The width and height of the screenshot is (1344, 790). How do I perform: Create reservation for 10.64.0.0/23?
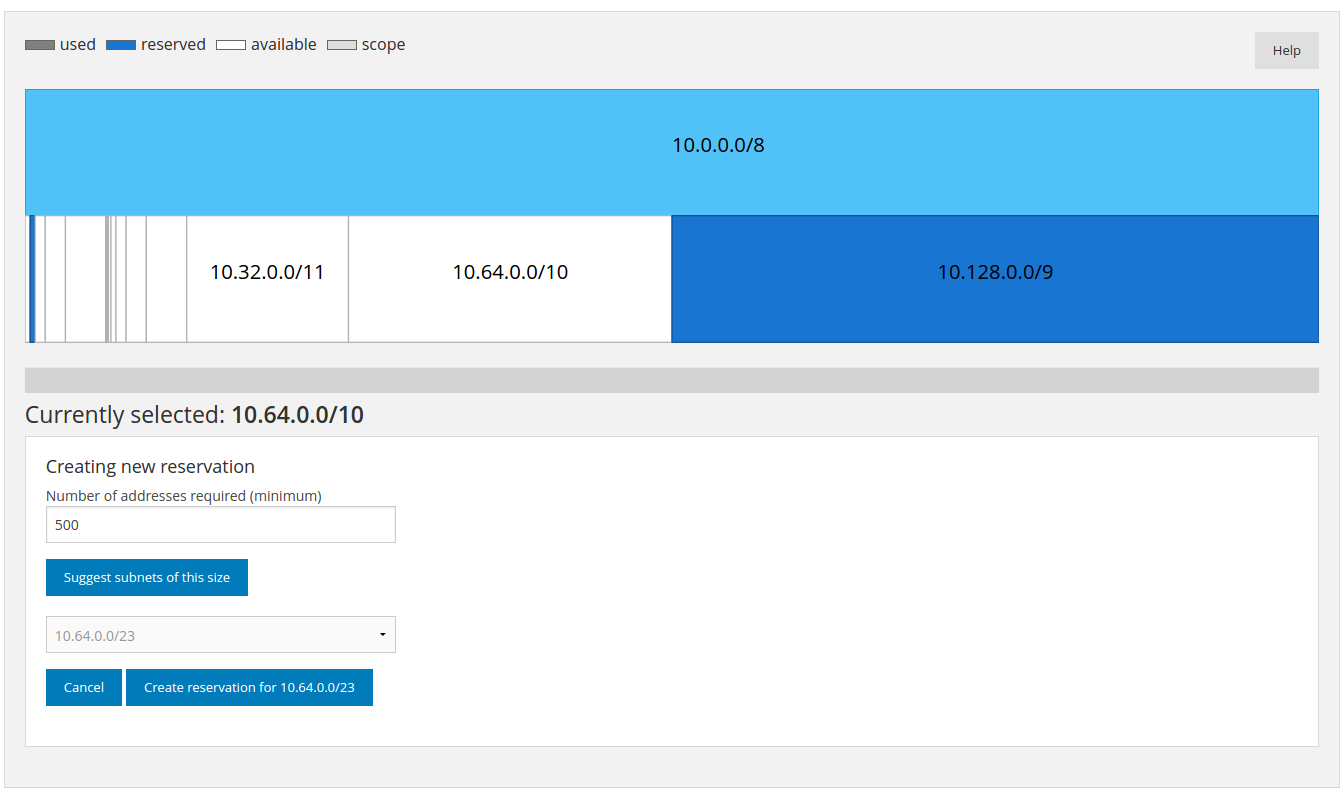[249, 688]
